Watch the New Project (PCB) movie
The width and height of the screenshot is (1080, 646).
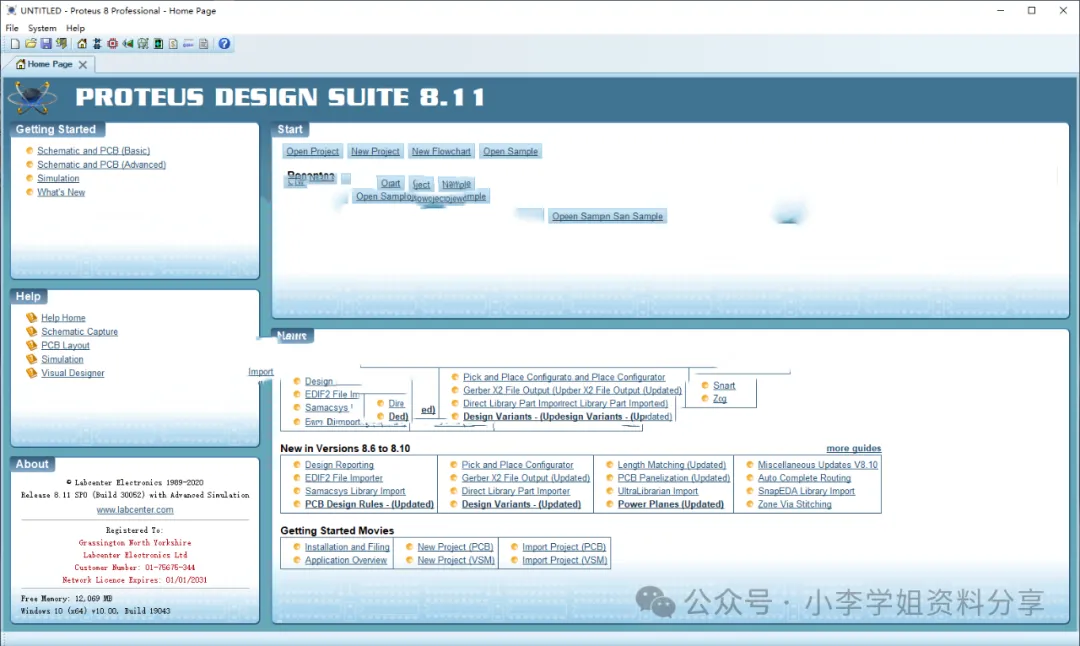tap(455, 547)
